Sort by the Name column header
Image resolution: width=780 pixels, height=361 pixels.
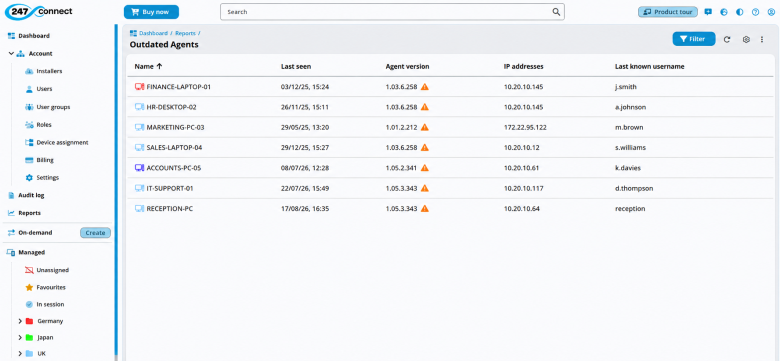148,66
